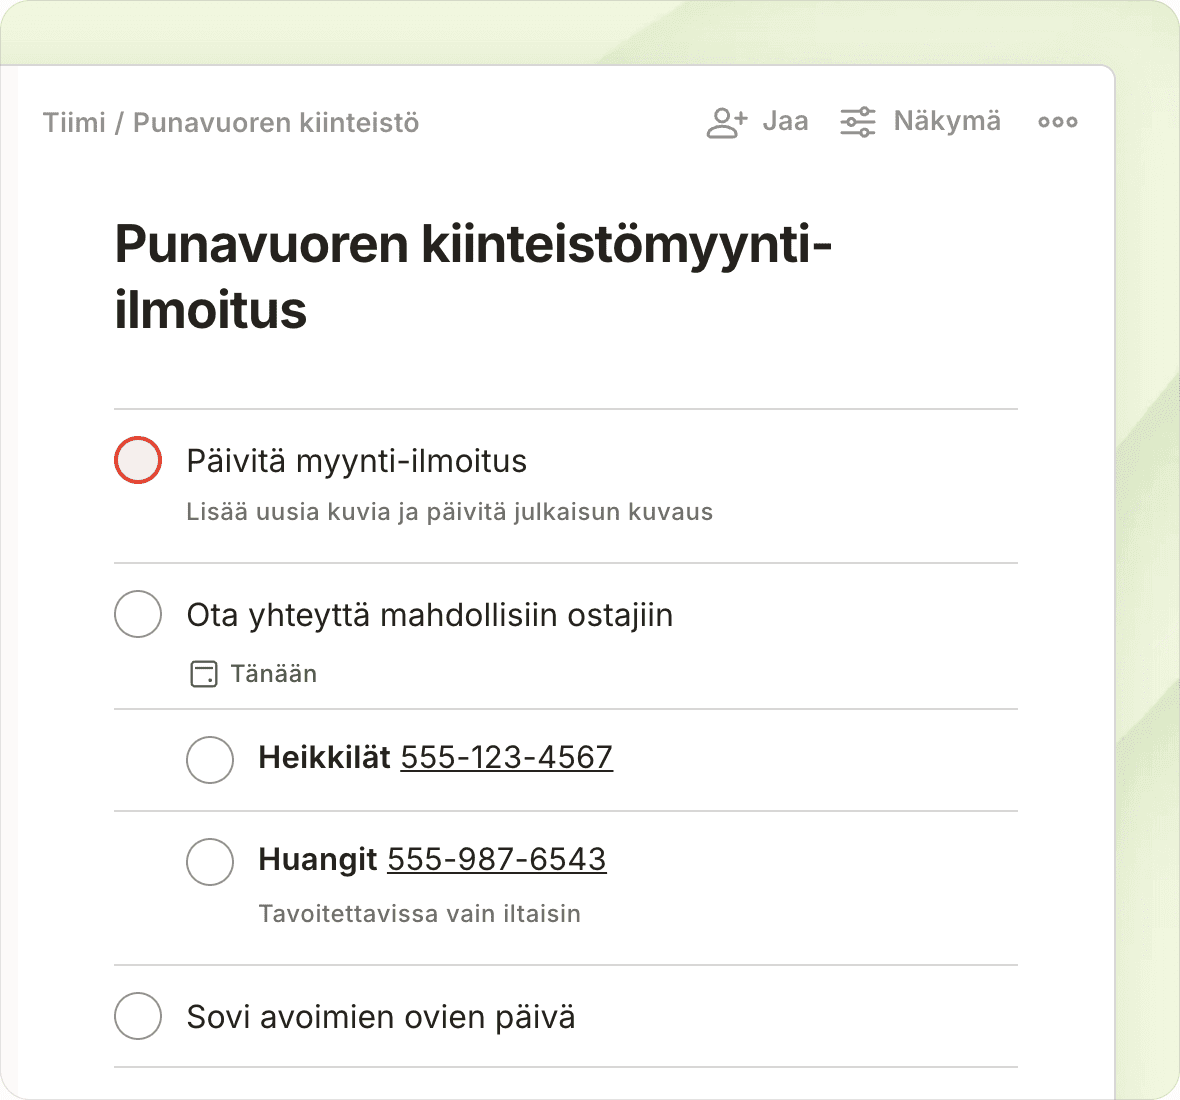Complete the task Sovi avoimien ovien päivä
1180x1100 pixels.
[138, 1016]
